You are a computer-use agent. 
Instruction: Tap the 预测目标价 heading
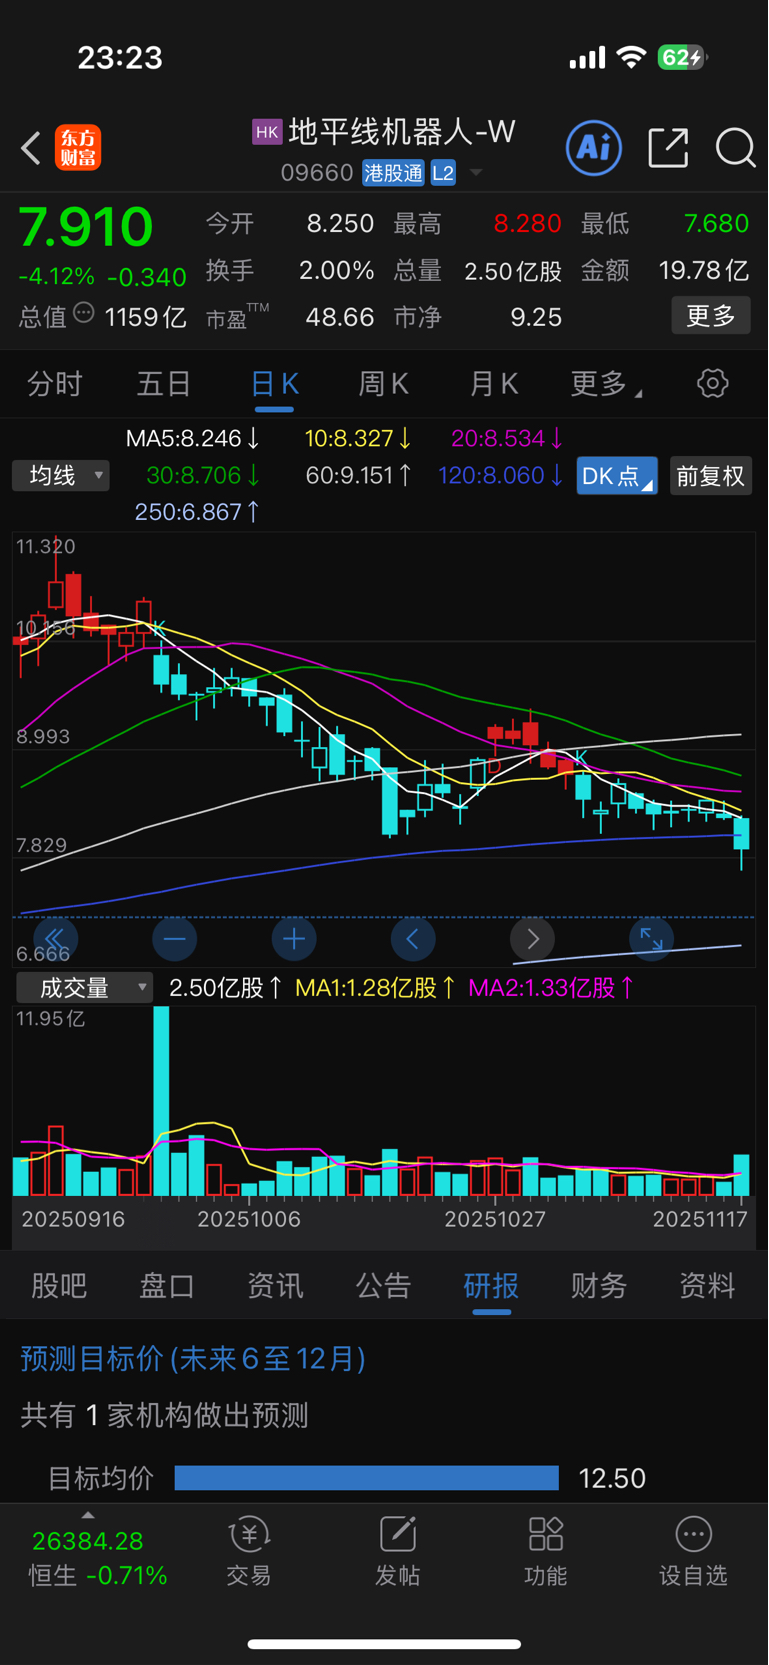pyautogui.click(x=193, y=1358)
